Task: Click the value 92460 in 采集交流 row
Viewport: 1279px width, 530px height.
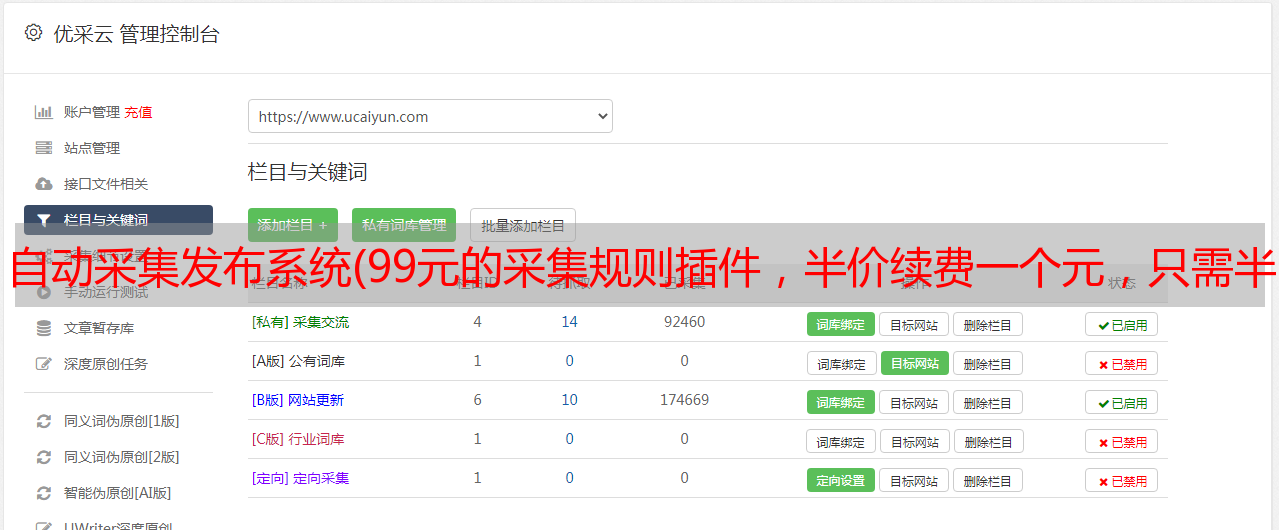Action: 684,322
